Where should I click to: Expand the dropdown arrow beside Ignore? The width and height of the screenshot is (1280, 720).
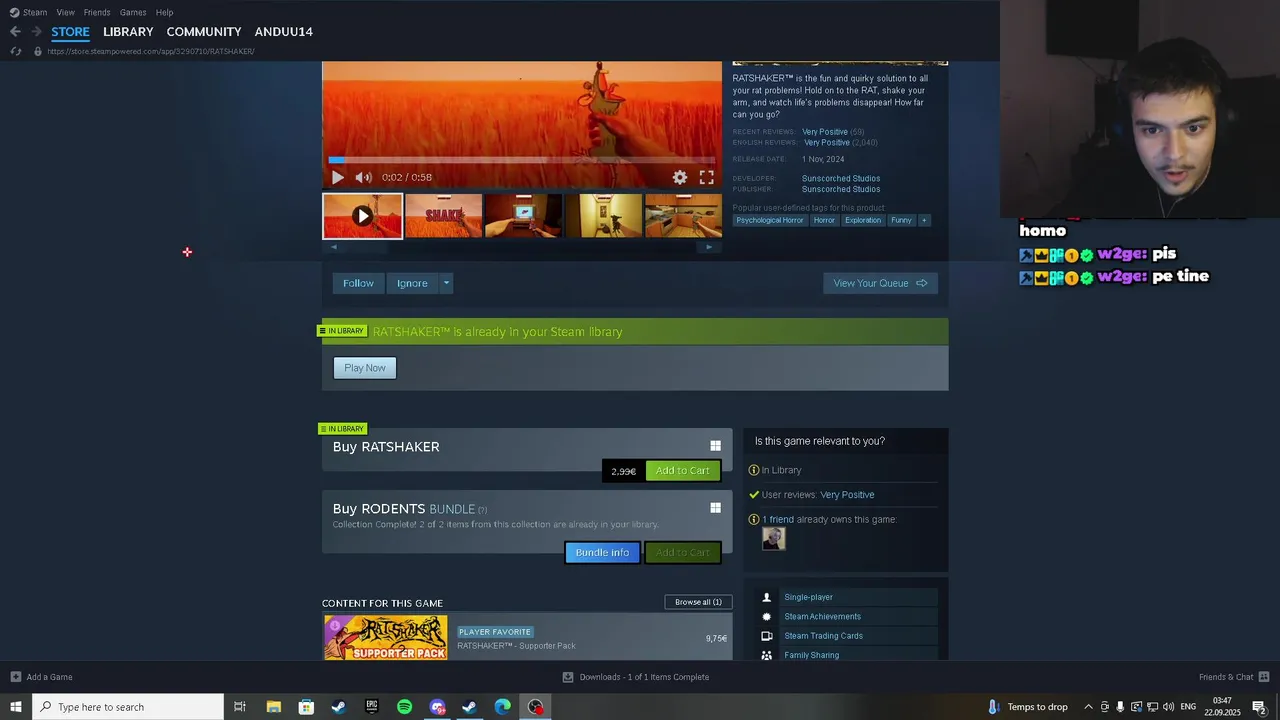pos(446,283)
